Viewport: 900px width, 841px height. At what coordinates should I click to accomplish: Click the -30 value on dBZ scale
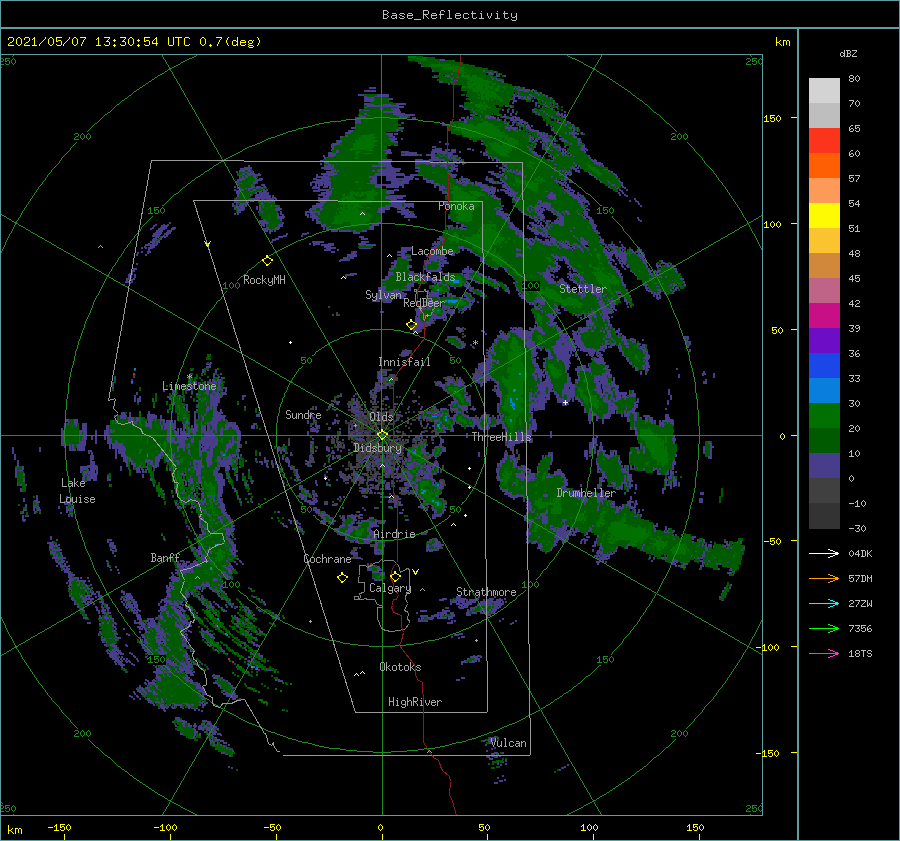point(858,528)
